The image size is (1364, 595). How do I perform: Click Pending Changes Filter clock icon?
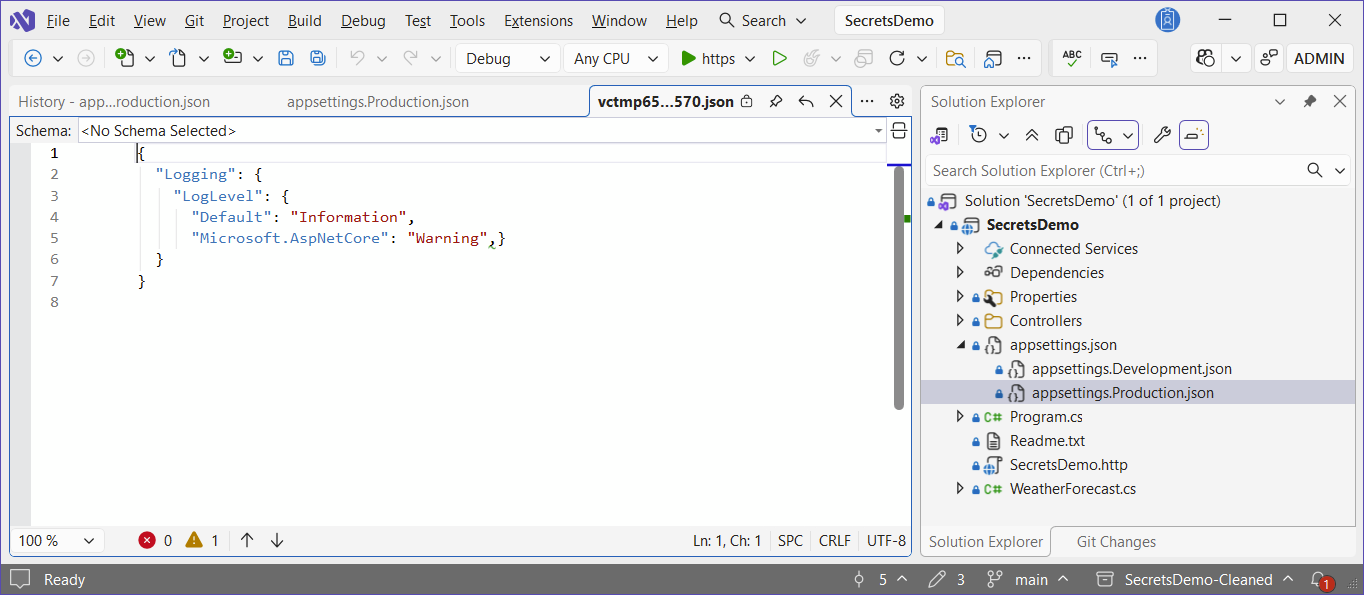978,135
